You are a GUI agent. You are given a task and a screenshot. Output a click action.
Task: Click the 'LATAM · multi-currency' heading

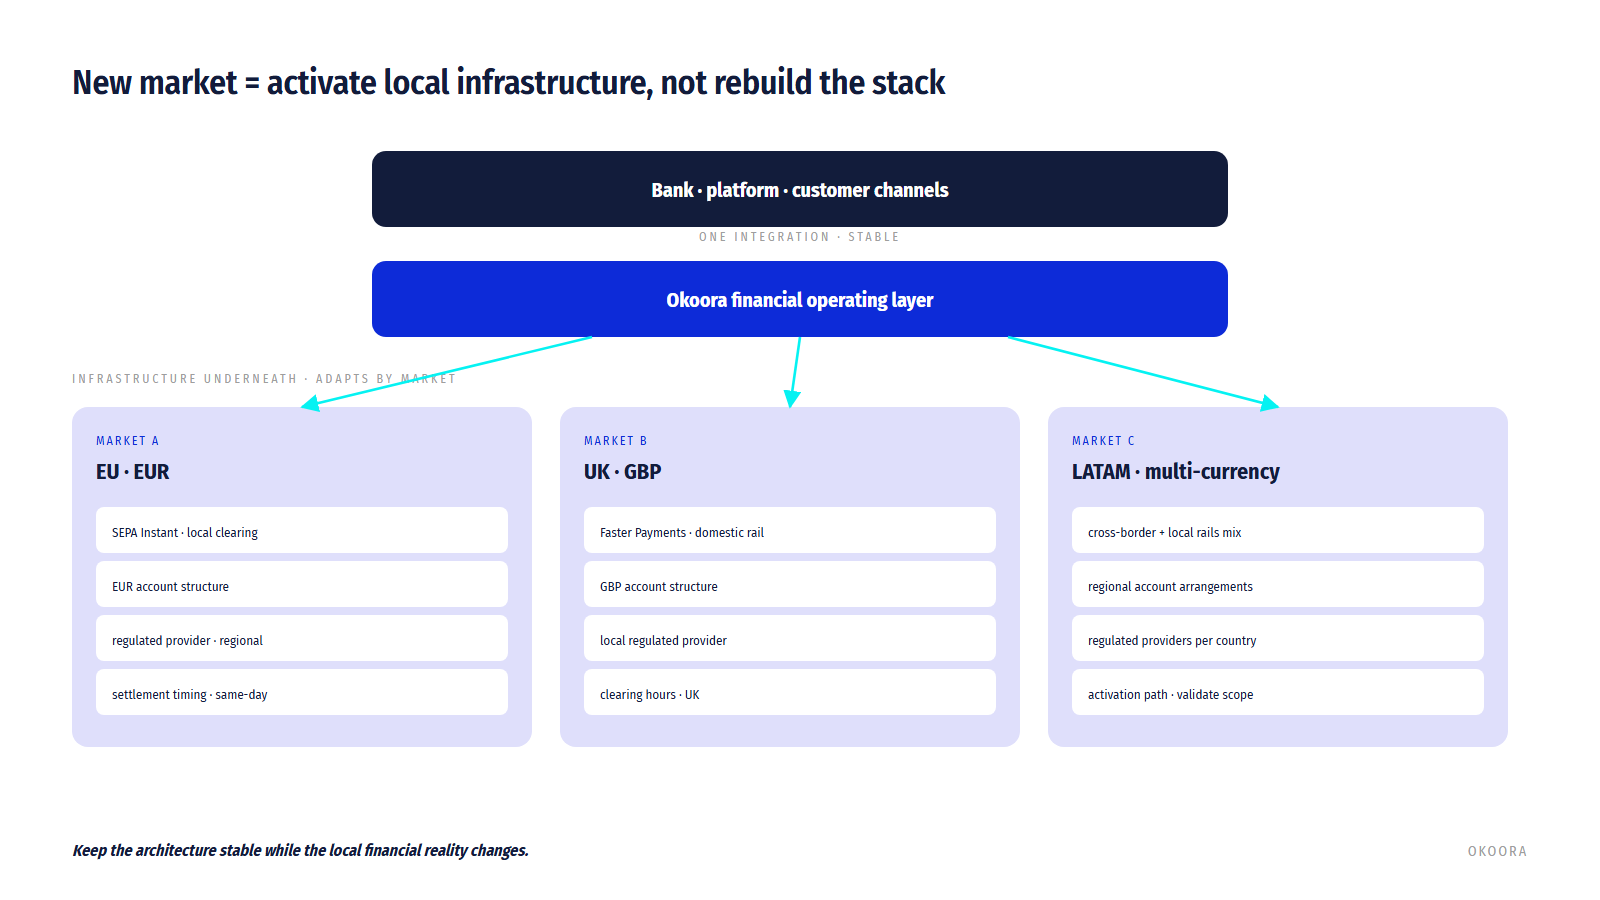coord(1176,472)
